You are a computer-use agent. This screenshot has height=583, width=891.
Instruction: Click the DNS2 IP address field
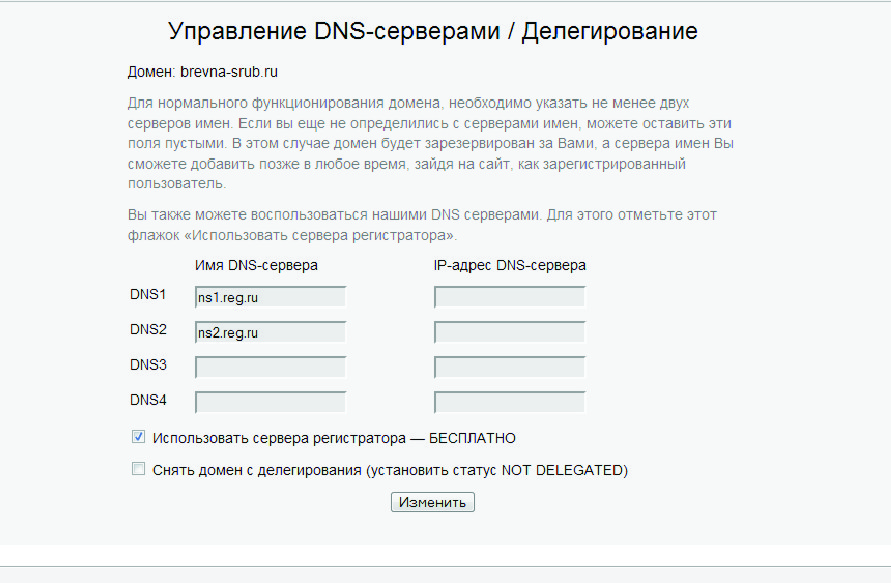(509, 332)
